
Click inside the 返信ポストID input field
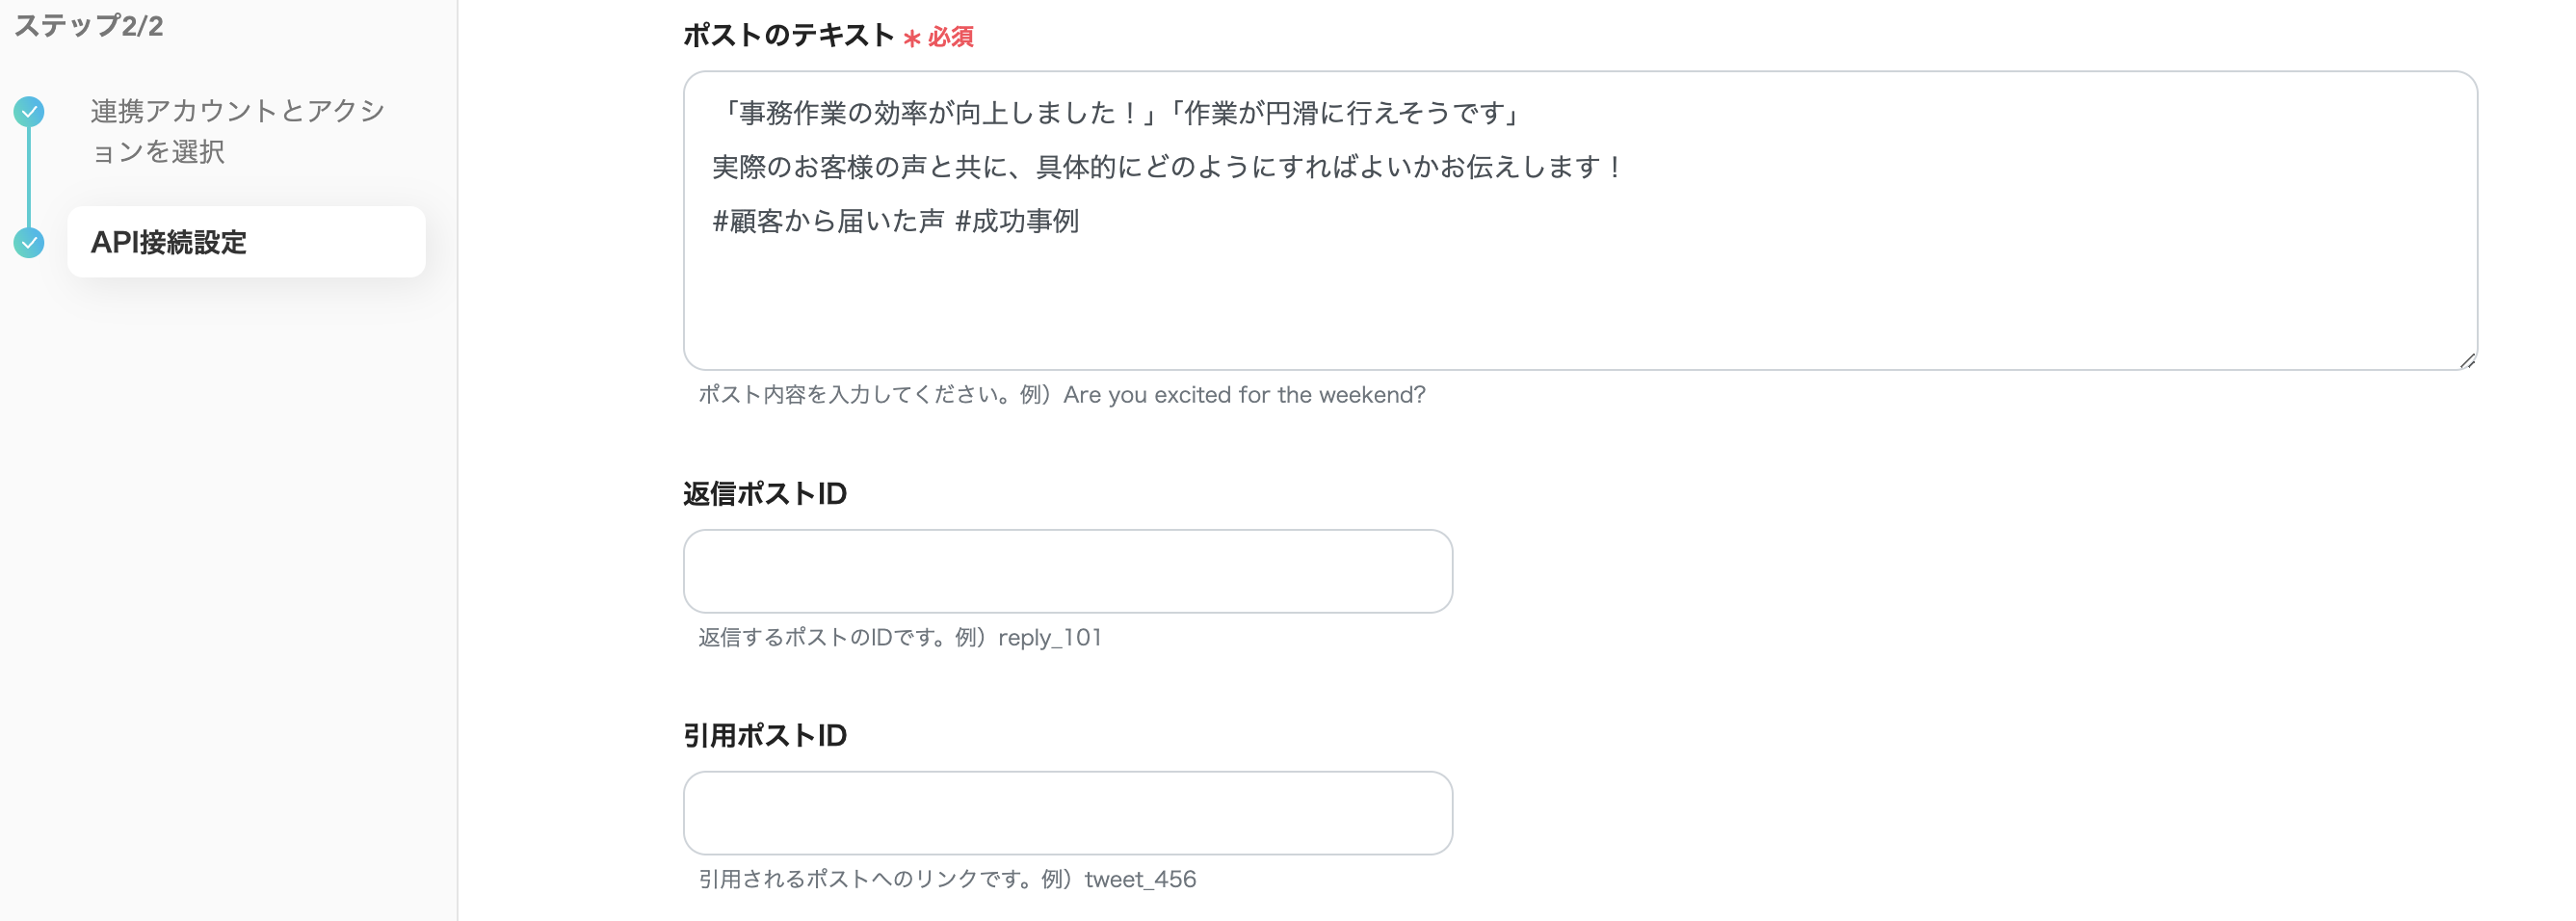tap(1066, 570)
